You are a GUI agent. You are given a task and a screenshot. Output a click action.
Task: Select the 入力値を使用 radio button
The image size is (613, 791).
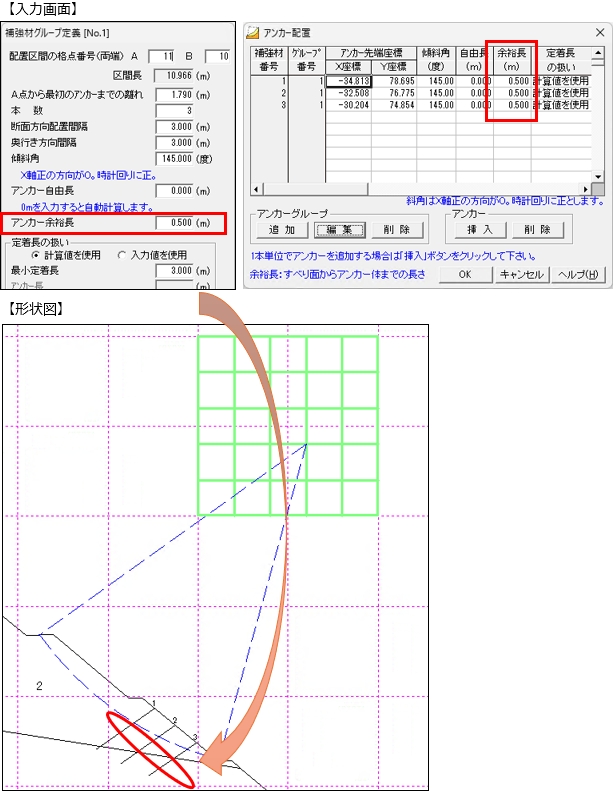[x=121, y=255]
